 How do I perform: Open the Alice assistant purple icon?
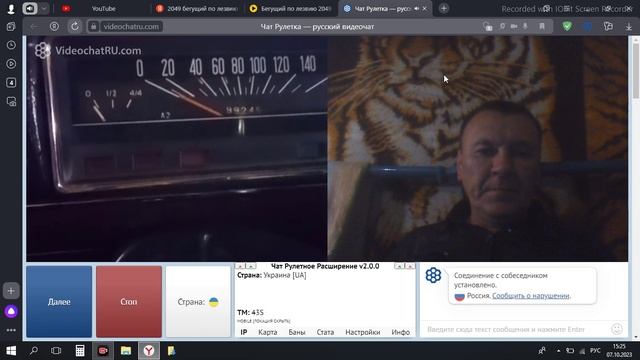tap(11, 311)
